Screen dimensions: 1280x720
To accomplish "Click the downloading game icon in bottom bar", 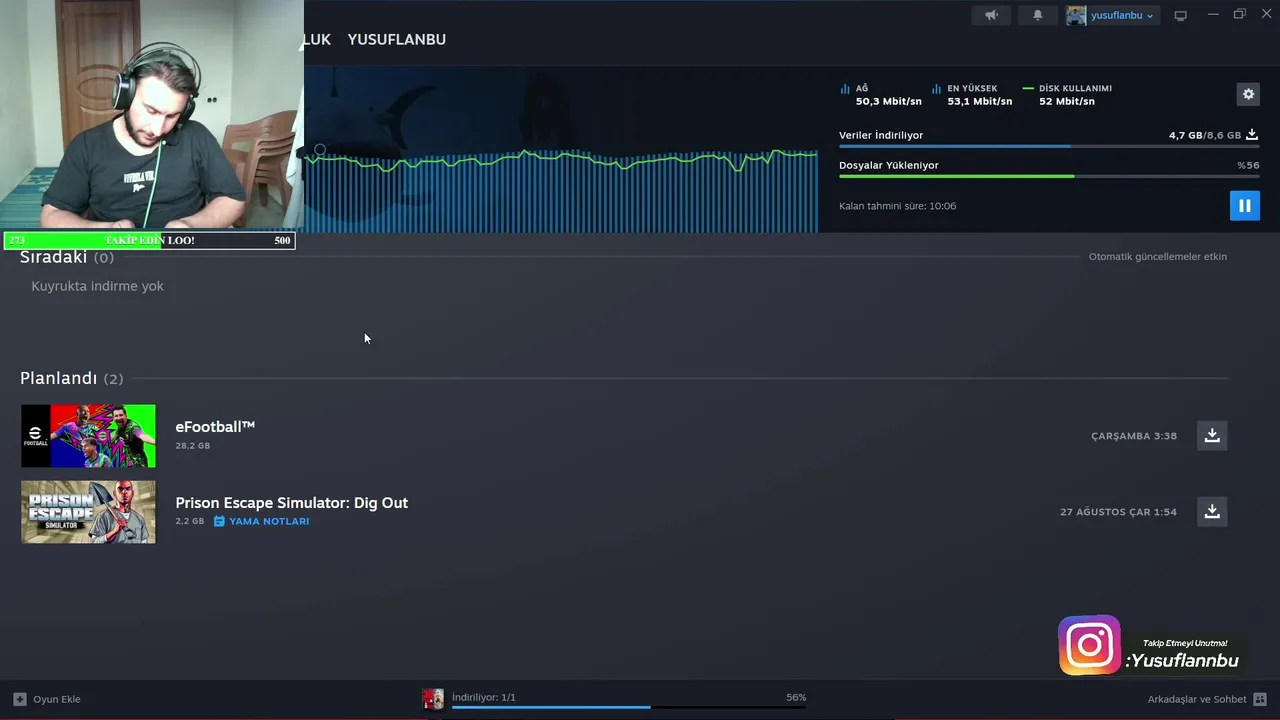I will pyautogui.click(x=433, y=699).
